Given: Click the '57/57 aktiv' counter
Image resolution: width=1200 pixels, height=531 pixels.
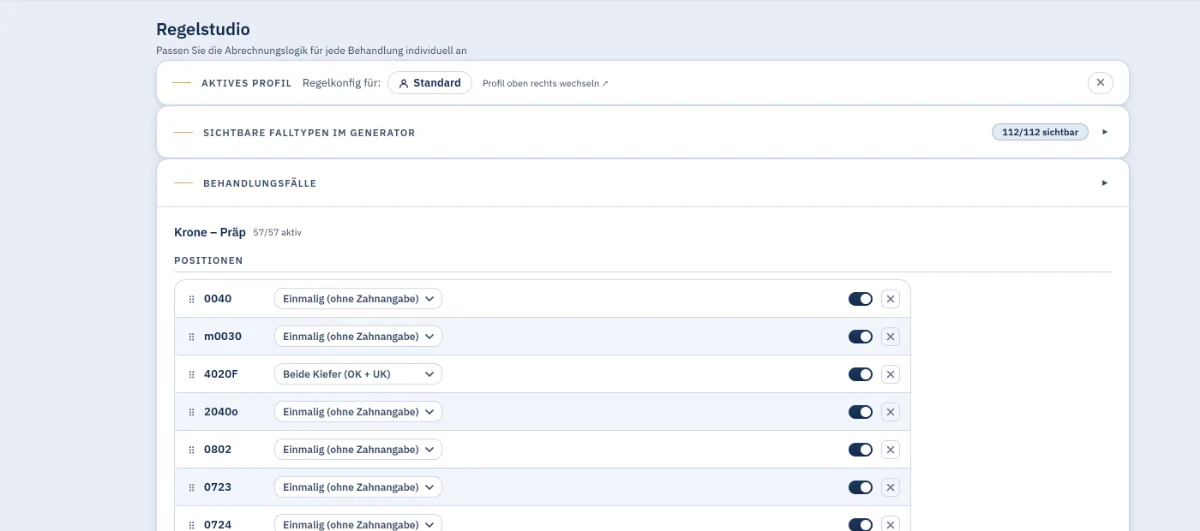Looking at the screenshot, I should [x=277, y=233].
